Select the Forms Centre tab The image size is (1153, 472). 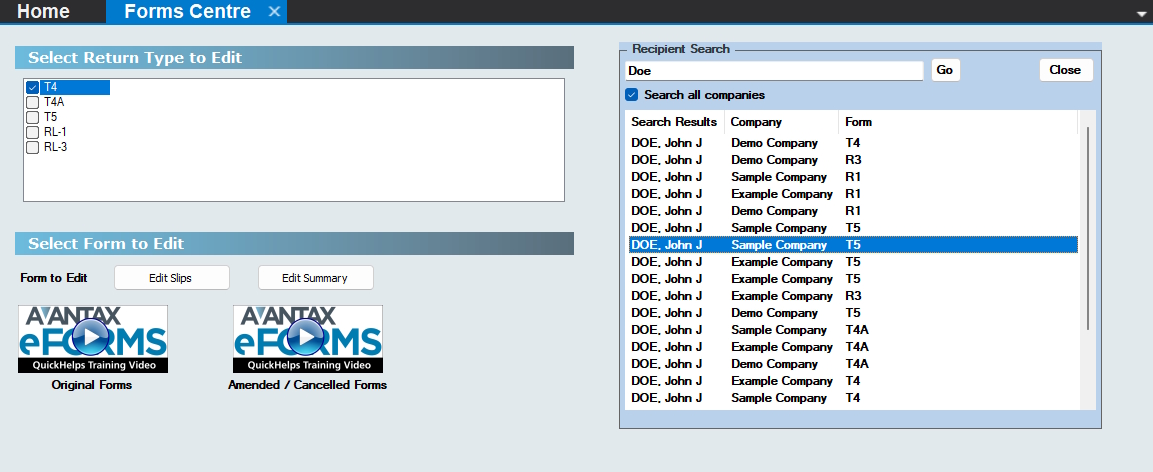(186, 12)
